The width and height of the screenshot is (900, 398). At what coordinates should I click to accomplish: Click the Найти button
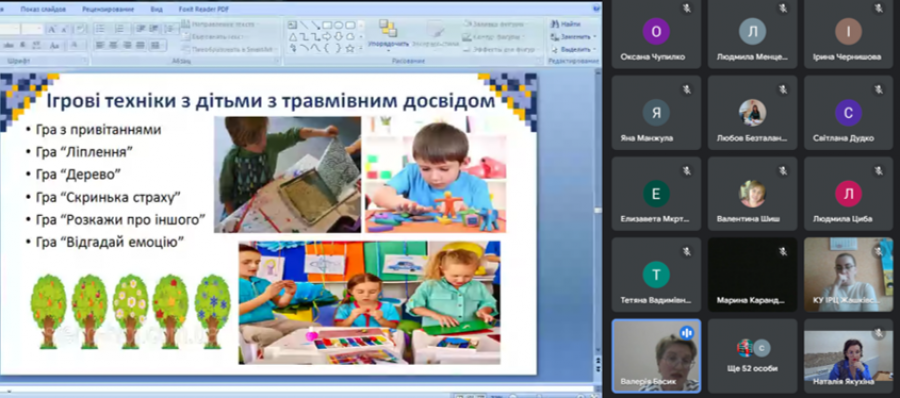[565, 24]
